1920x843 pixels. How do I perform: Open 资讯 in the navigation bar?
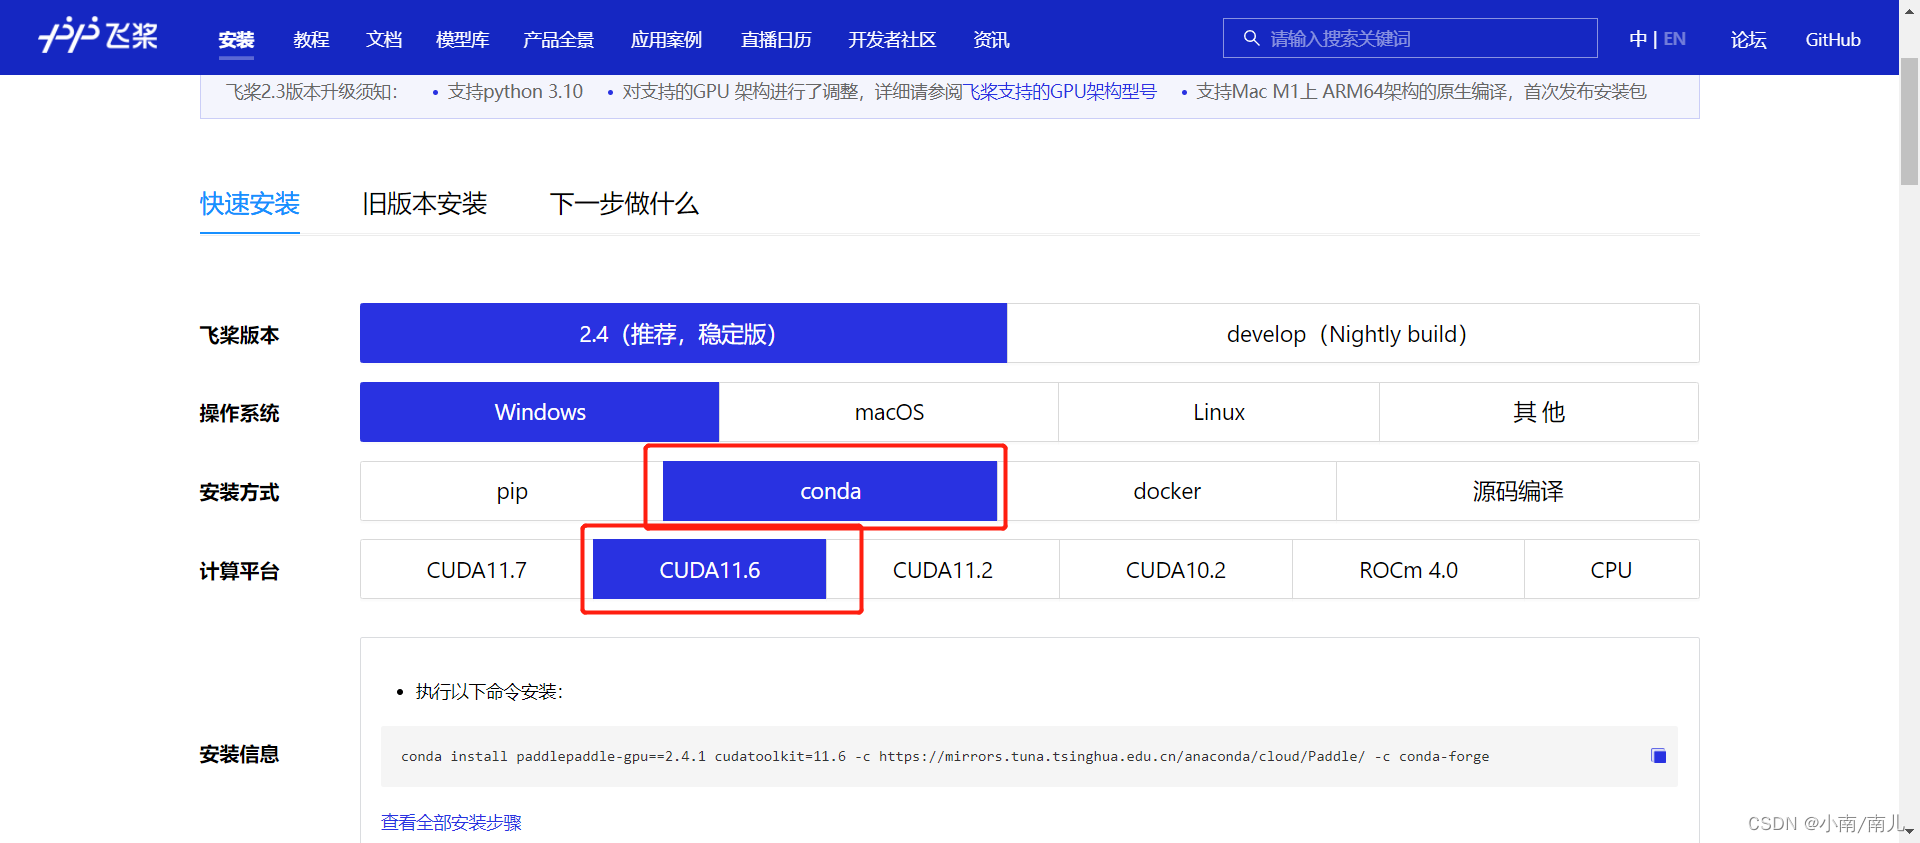pyautogui.click(x=991, y=39)
